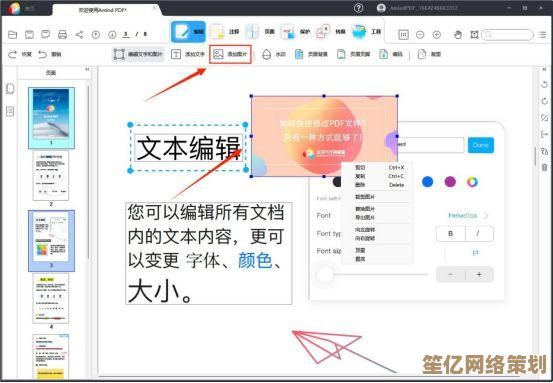This screenshot has width=553, height=383.
Task: Open the Bates number tool with lock icon
Action: pos(391,54)
